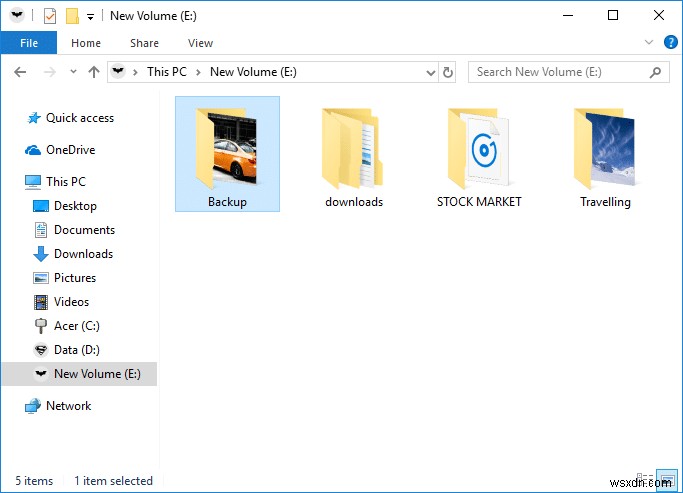Image resolution: width=683 pixels, height=493 pixels.
Task: Click the blue Downloads arrow icon
Action: point(41,254)
